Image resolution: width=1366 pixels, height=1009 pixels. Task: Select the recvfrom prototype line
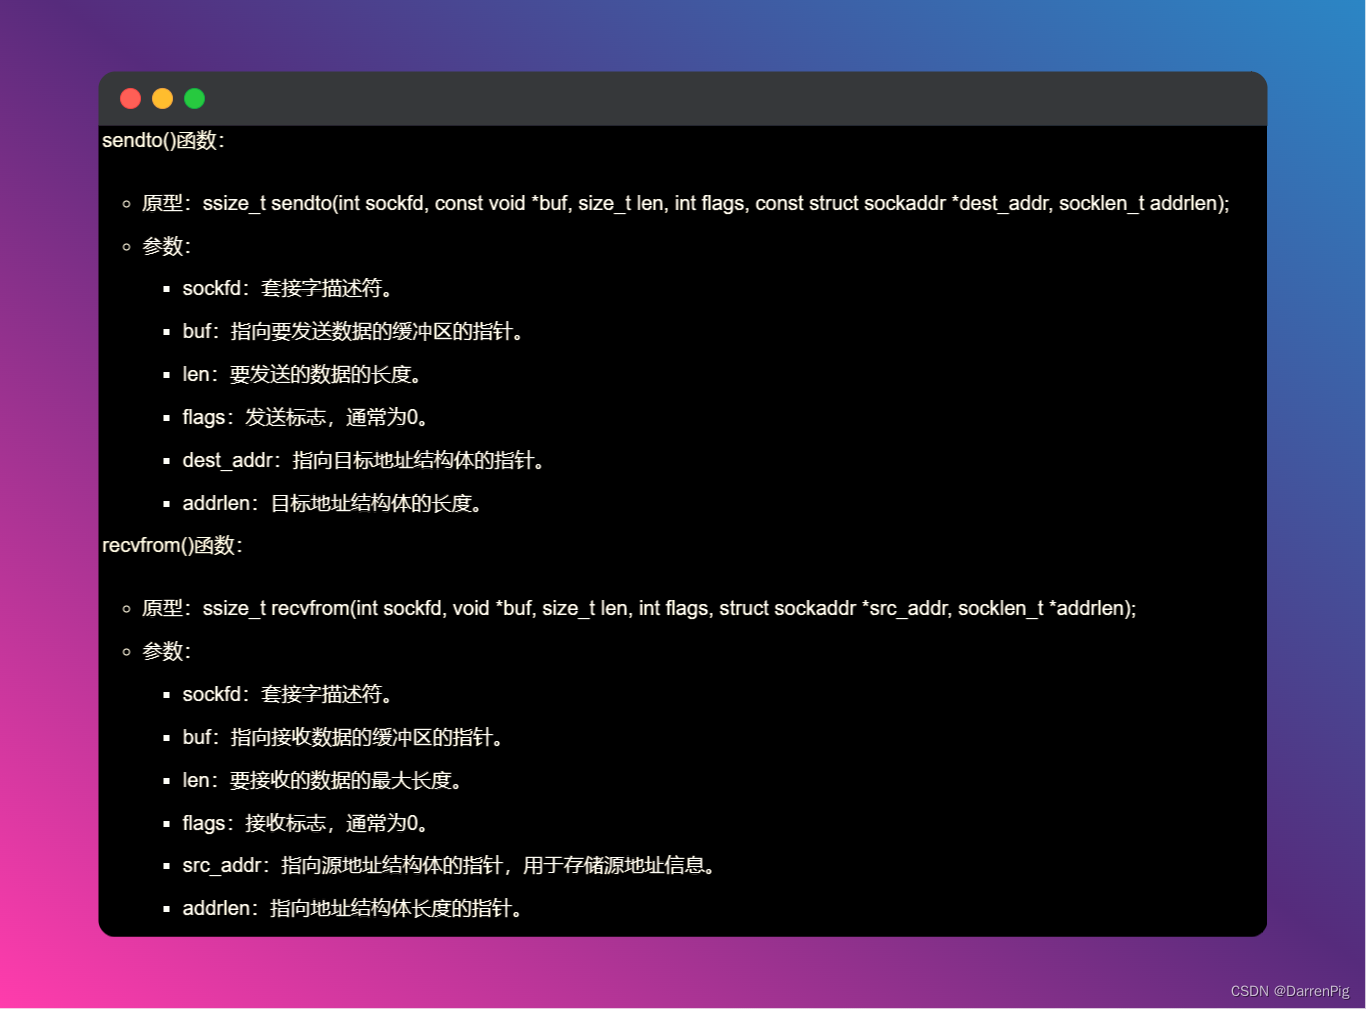point(639,609)
